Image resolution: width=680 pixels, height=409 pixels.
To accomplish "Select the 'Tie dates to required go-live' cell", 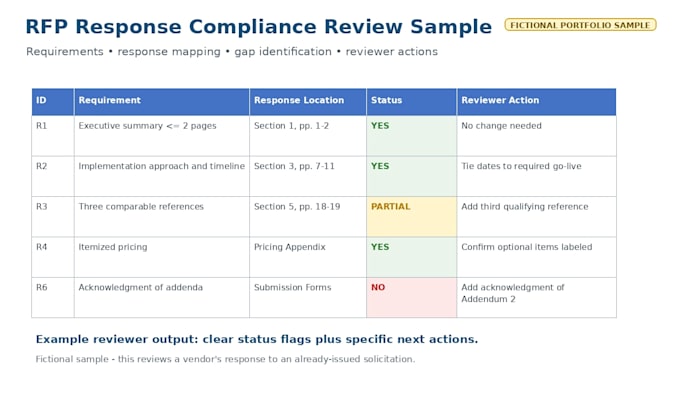I will (x=536, y=176).
